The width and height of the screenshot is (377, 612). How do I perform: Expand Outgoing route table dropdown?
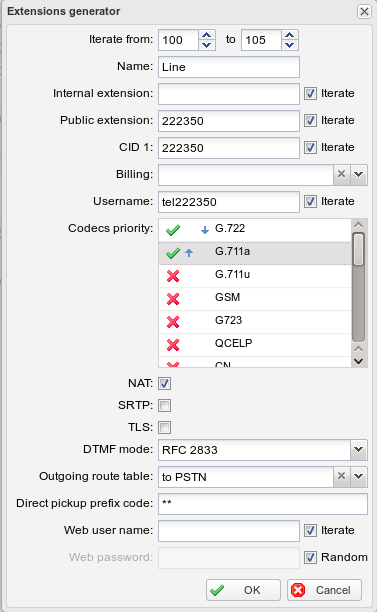[359, 476]
